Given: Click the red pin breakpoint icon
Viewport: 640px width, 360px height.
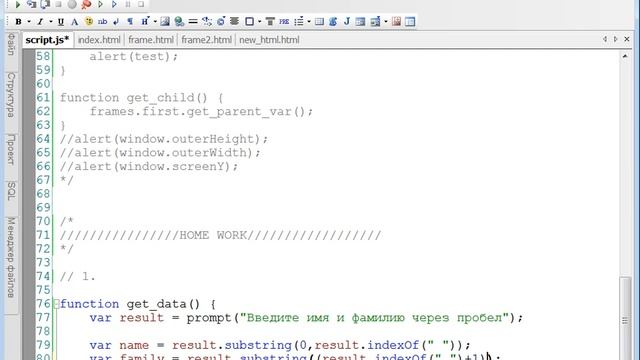Looking at the screenshot, I should point(86,4).
